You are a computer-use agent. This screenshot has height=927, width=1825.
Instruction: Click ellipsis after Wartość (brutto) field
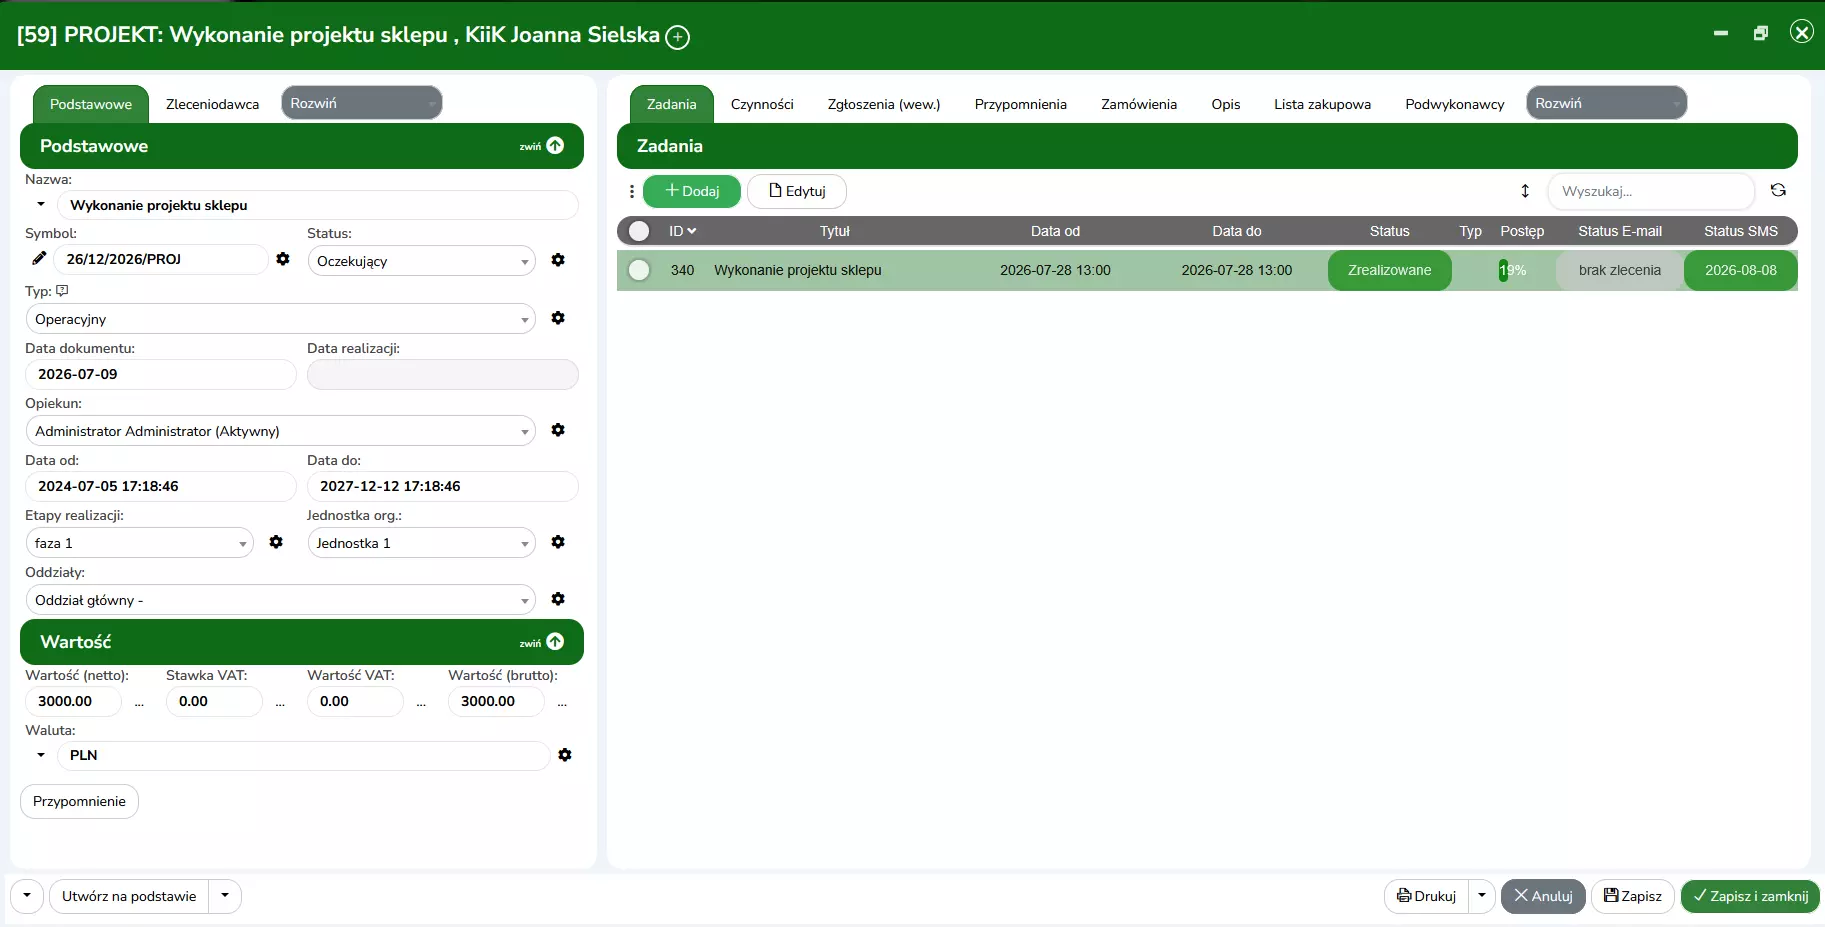562,703
